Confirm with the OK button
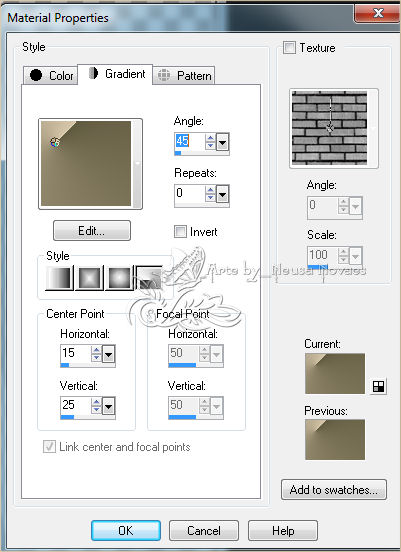Screen dimensions: 401x552 (x=126, y=531)
